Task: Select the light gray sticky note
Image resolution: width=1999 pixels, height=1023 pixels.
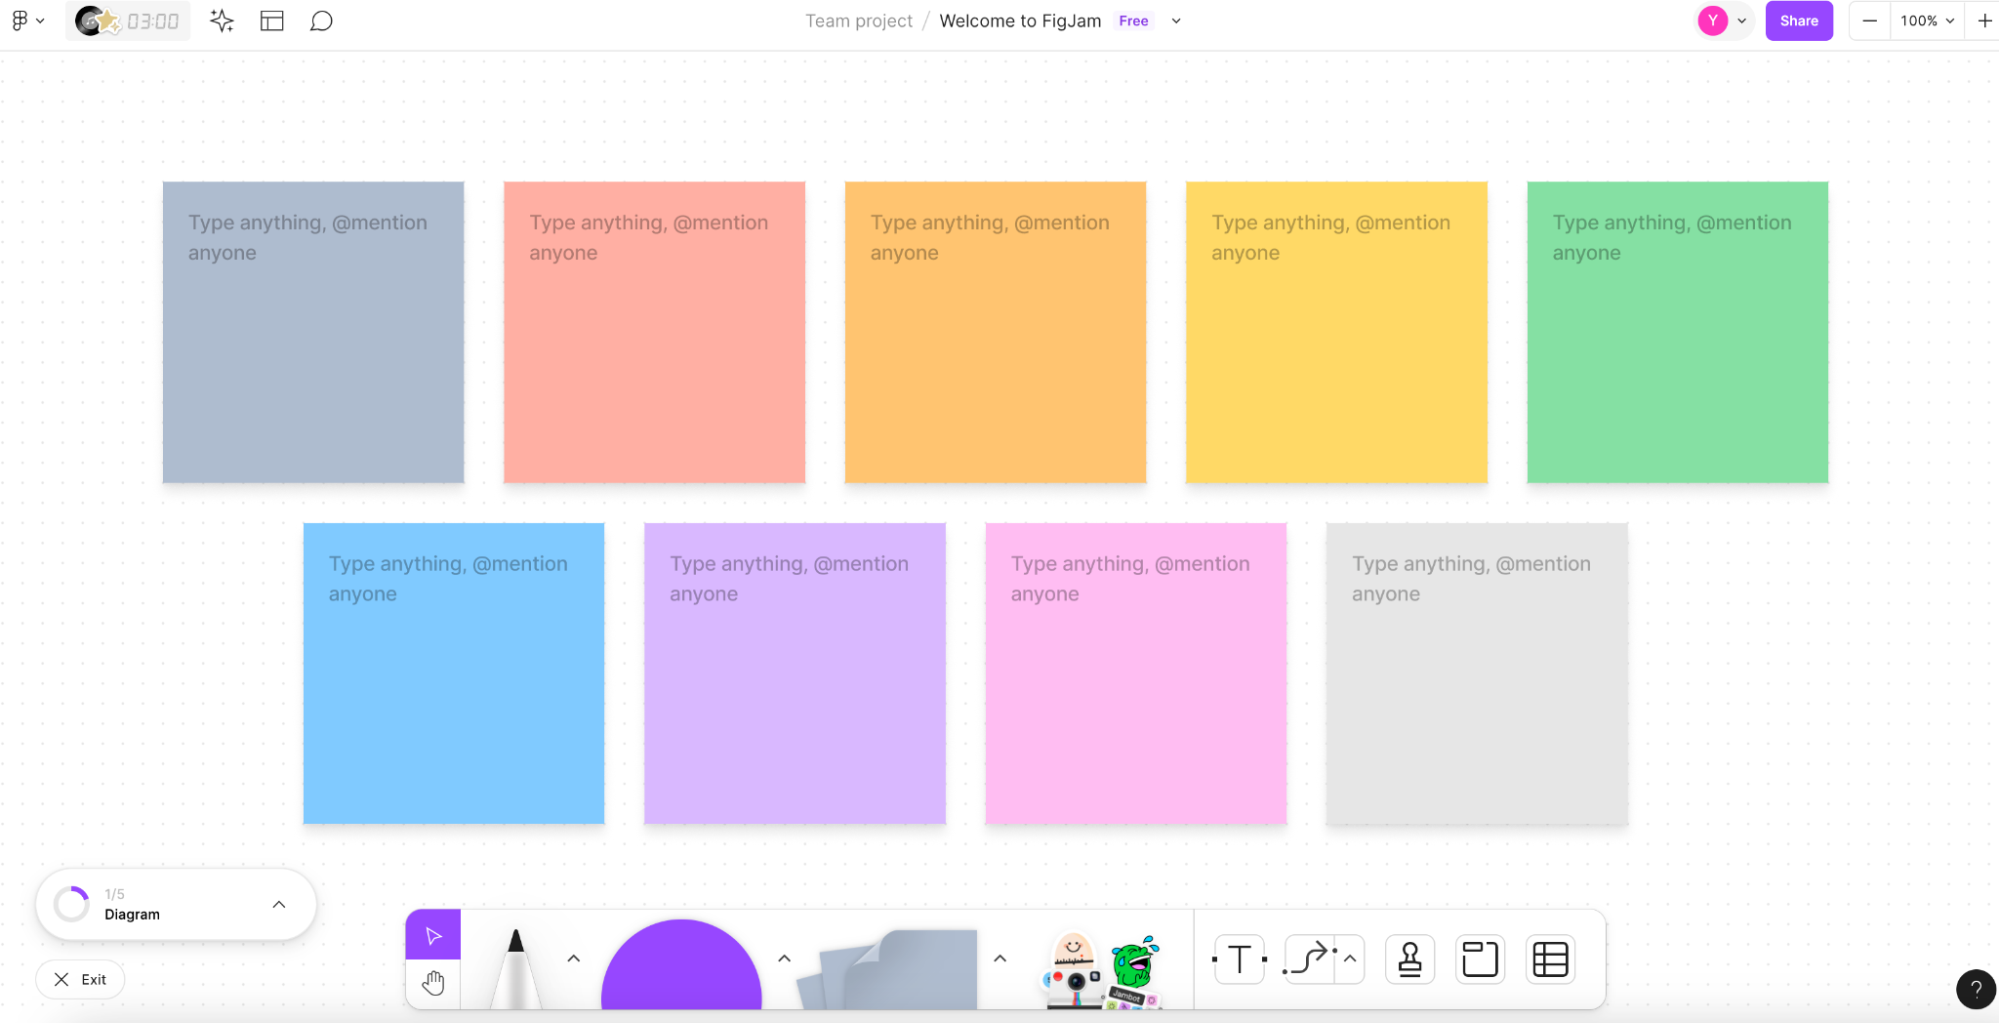Action: pos(1477,673)
